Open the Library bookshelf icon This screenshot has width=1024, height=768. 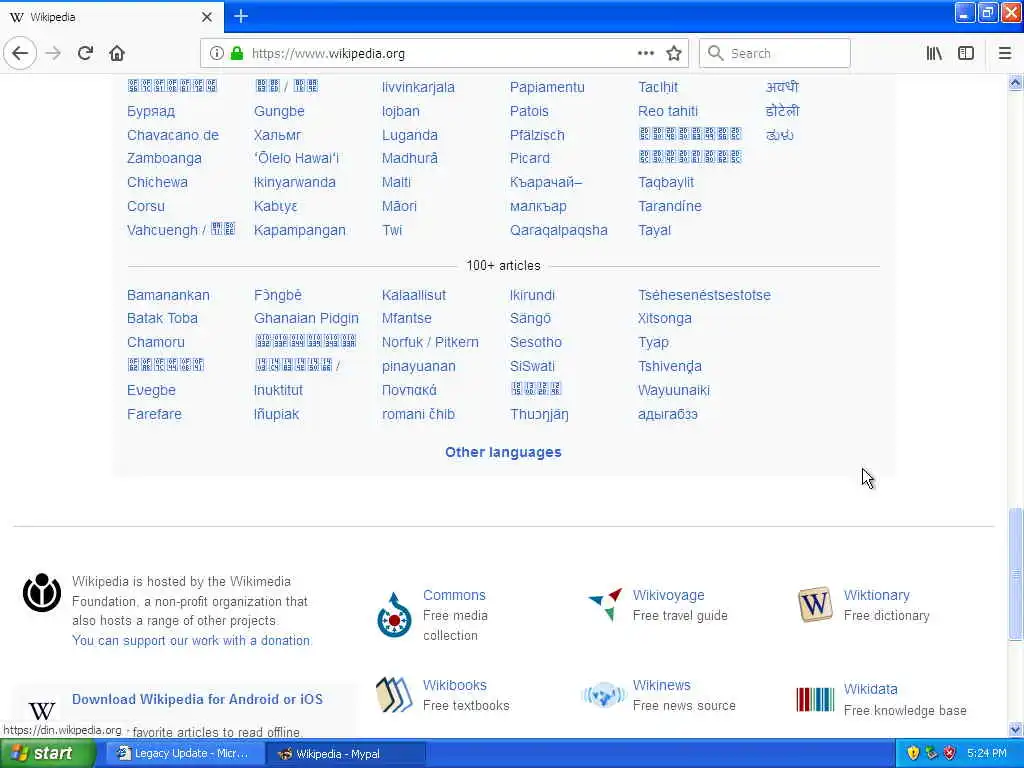[934, 54]
